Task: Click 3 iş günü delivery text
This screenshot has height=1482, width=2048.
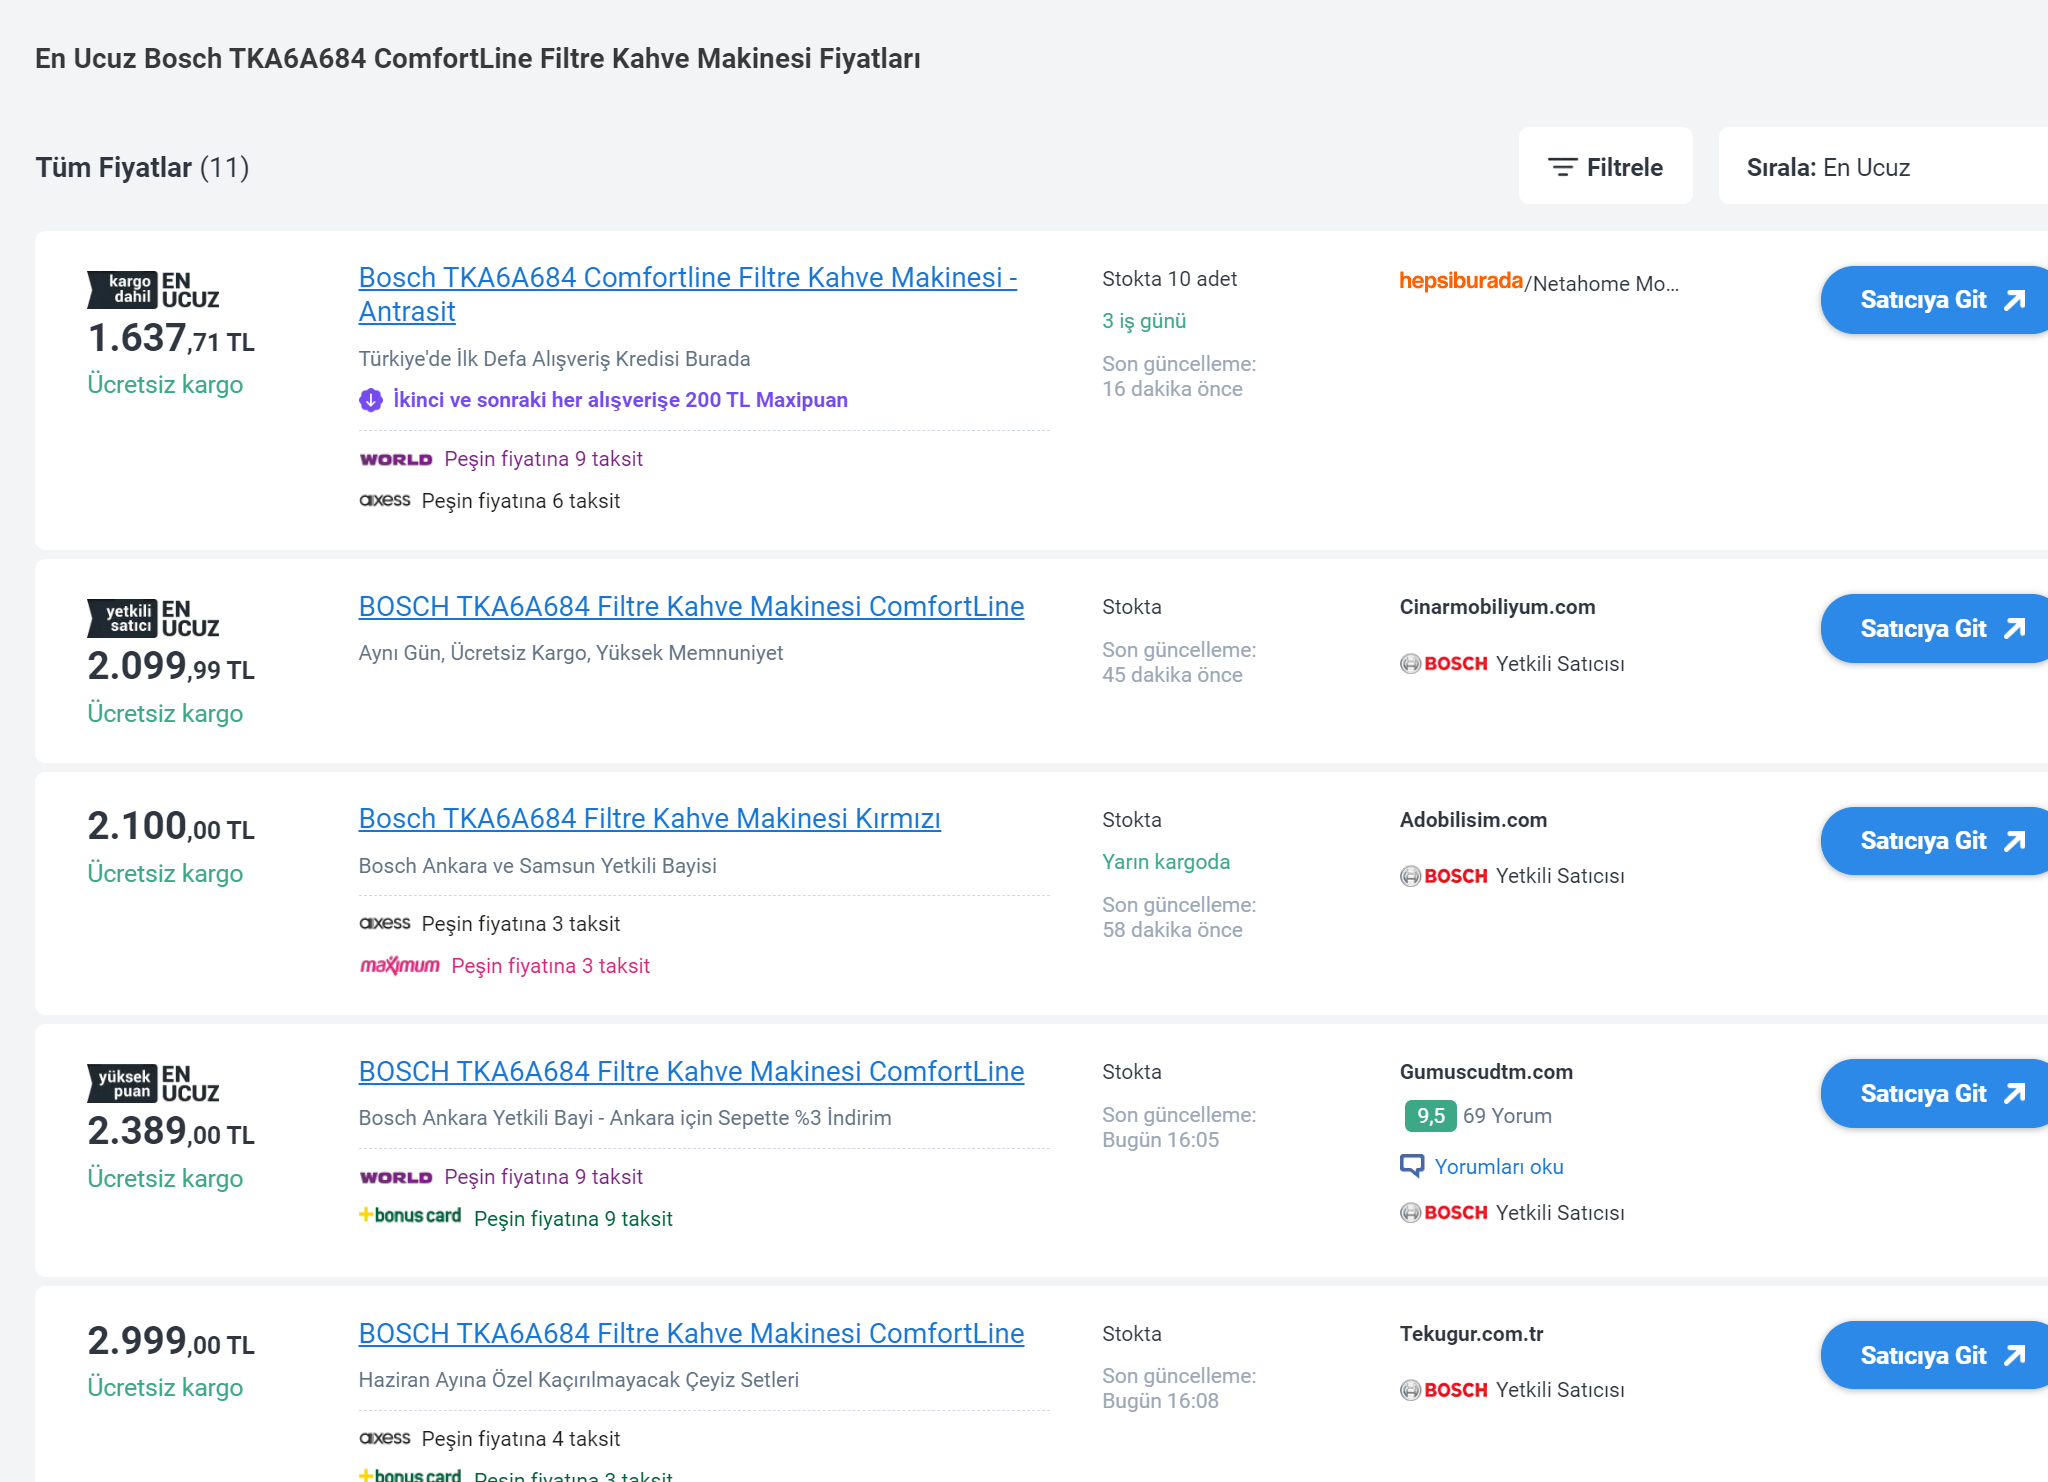Action: pos(1144,321)
